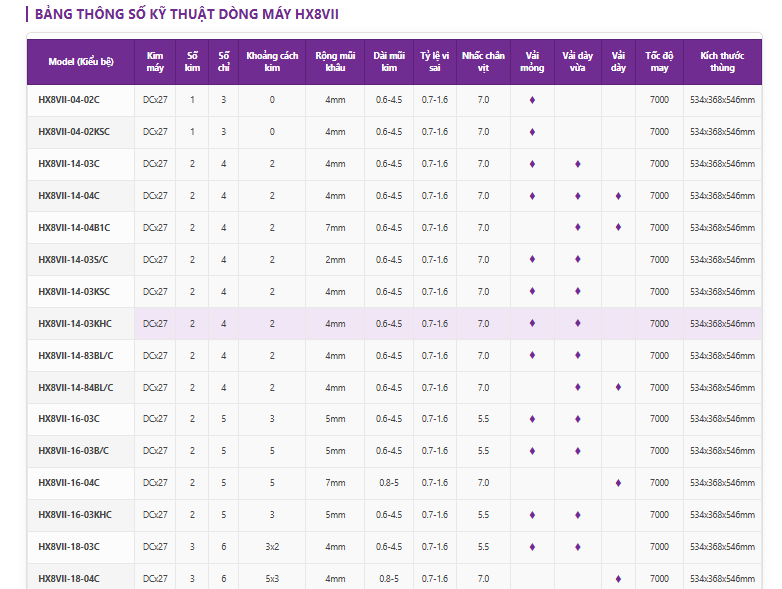Click the Khoảng cách kim column header

(272, 62)
